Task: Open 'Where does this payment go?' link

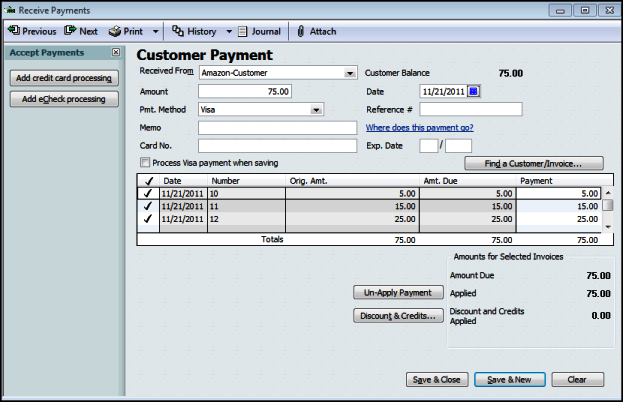Action: point(419,128)
